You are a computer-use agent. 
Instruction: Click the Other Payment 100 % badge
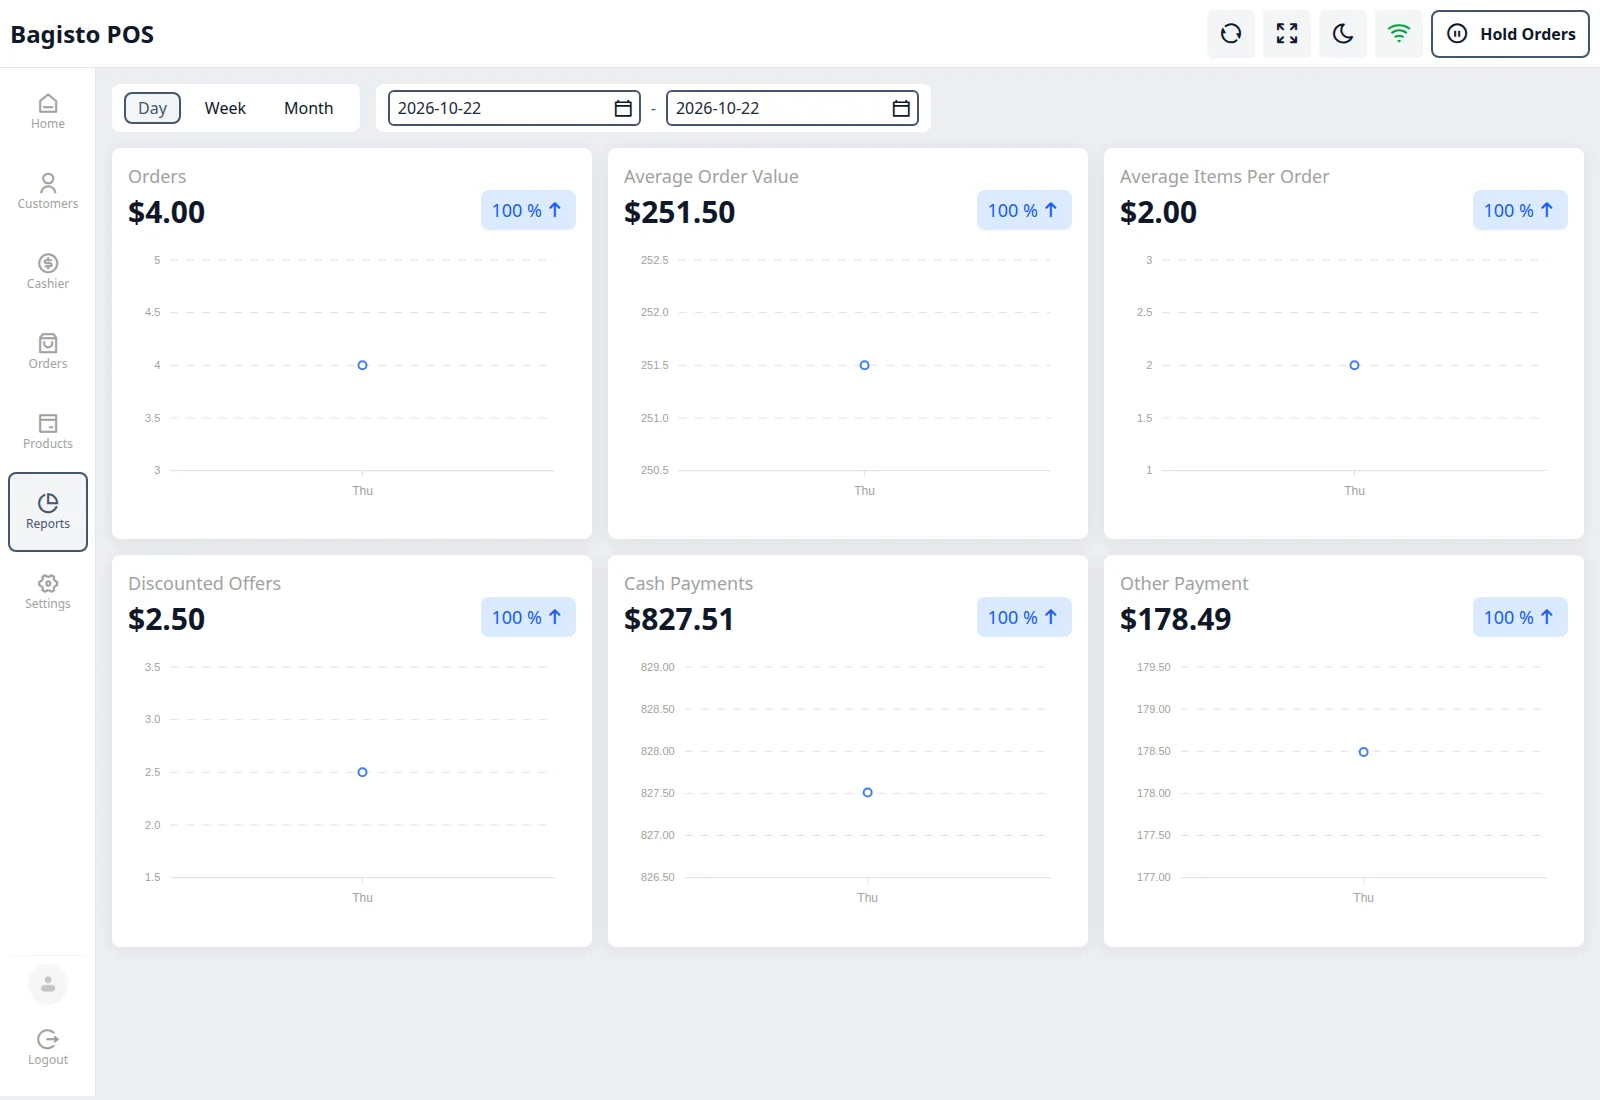(x=1520, y=617)
